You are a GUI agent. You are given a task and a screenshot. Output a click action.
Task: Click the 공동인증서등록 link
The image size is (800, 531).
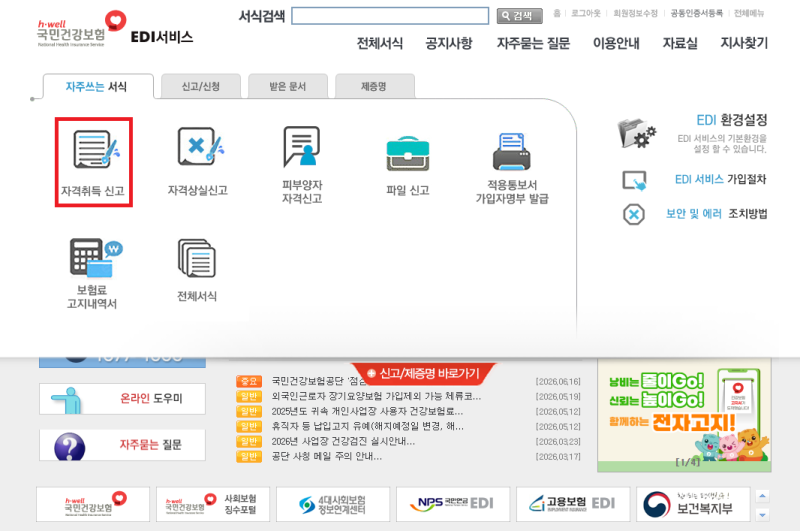tap(696, 13)
